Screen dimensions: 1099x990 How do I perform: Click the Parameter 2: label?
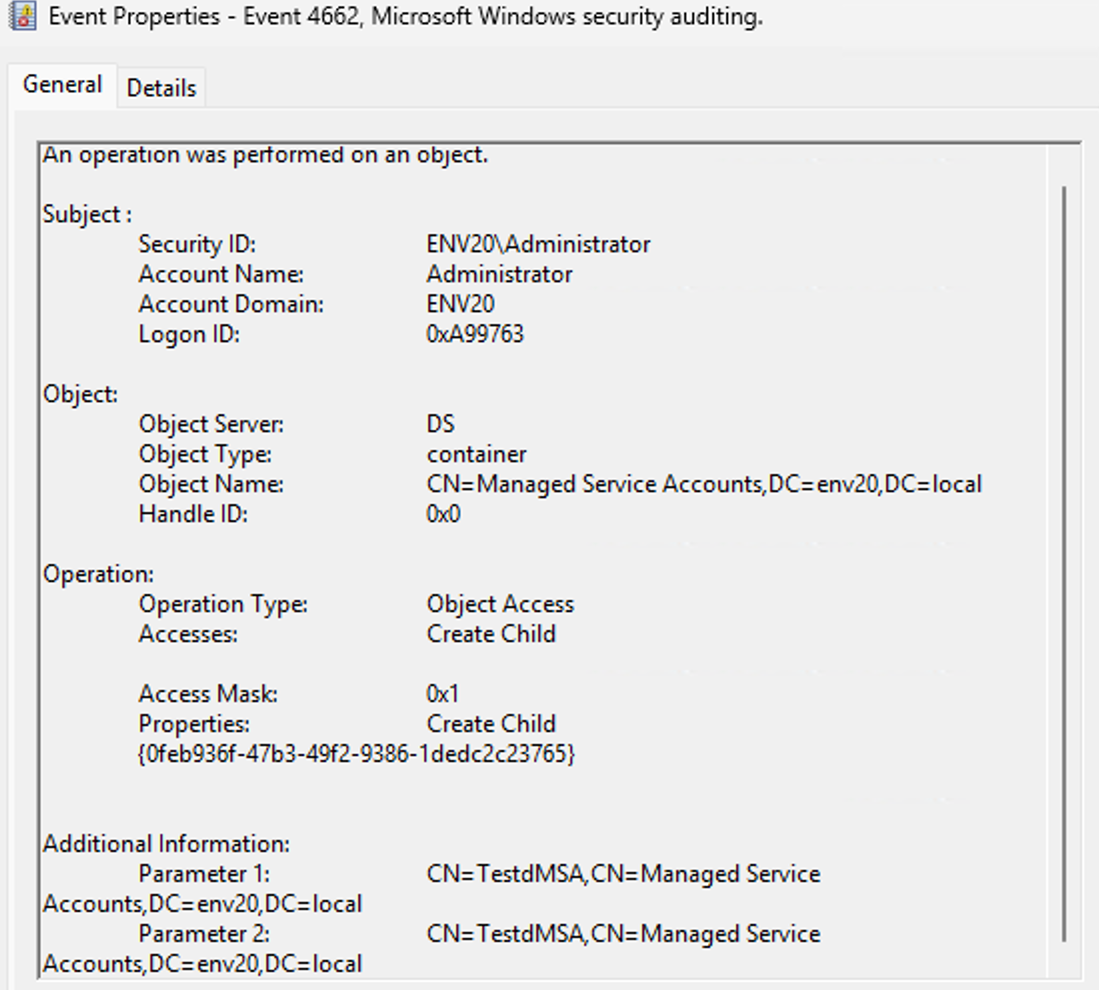click(x=204, y=935)
